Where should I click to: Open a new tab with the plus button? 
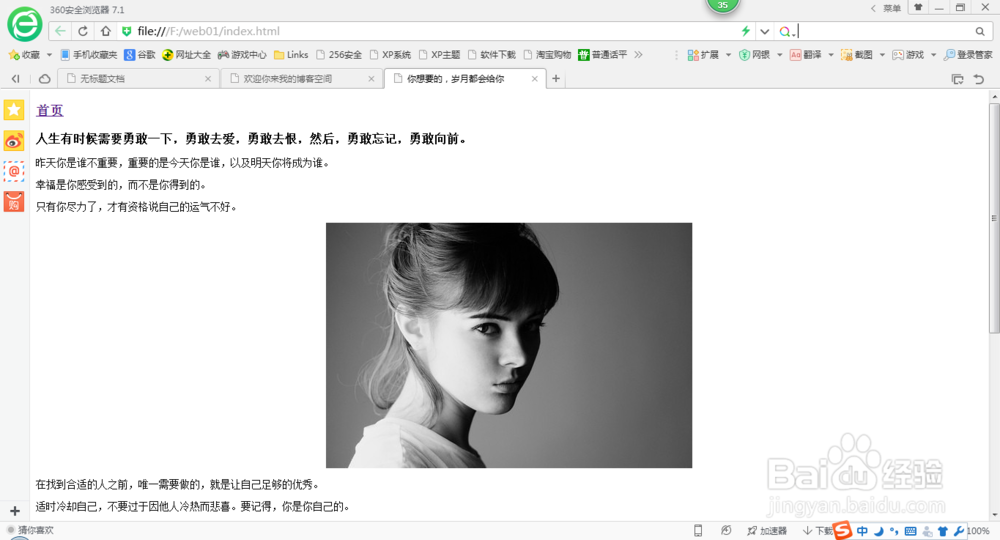[x=556, y=78]
